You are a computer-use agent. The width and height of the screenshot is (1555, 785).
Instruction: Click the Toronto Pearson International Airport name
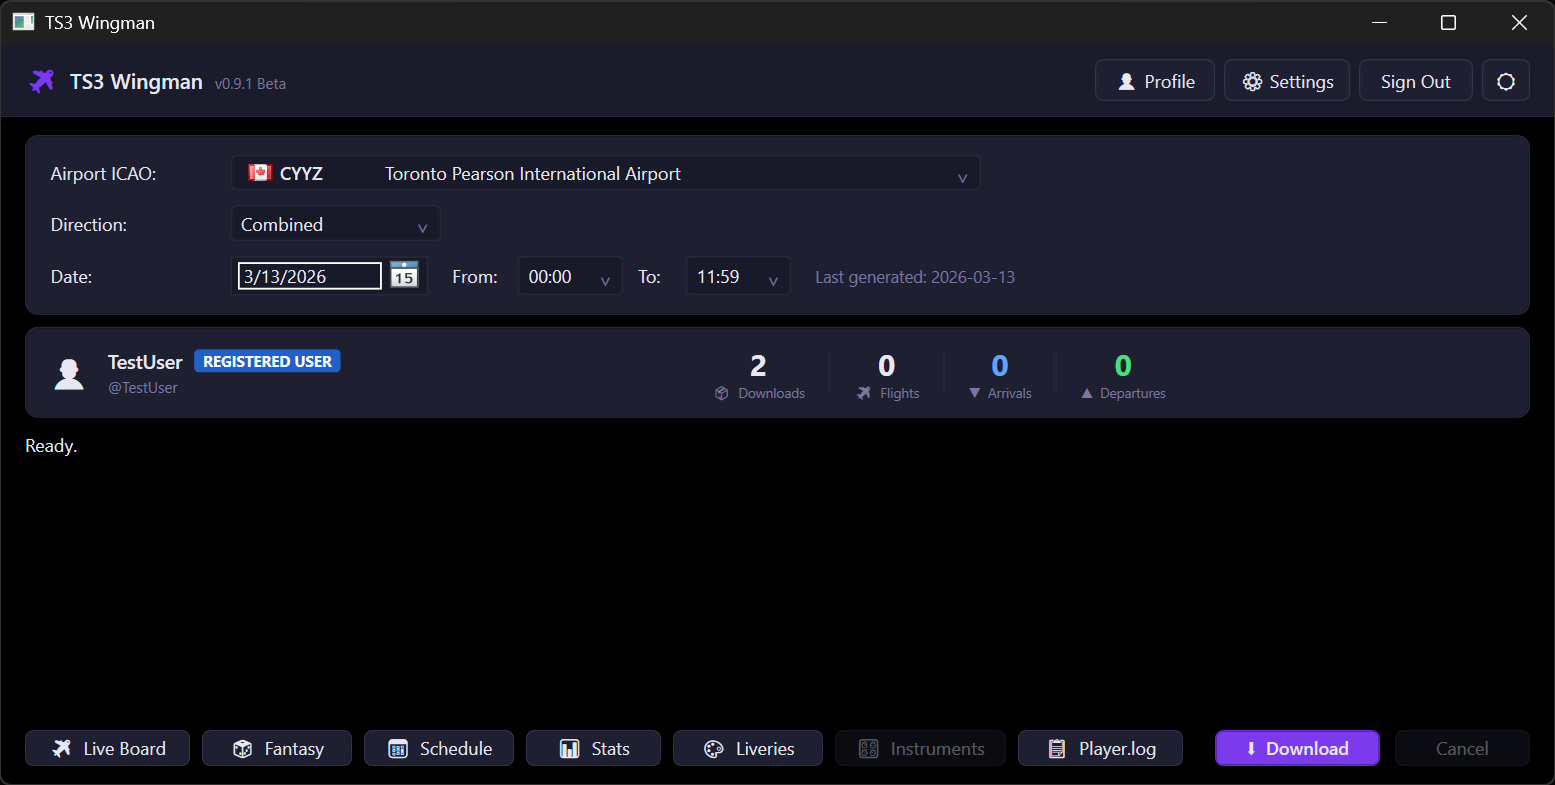(533, 173)
